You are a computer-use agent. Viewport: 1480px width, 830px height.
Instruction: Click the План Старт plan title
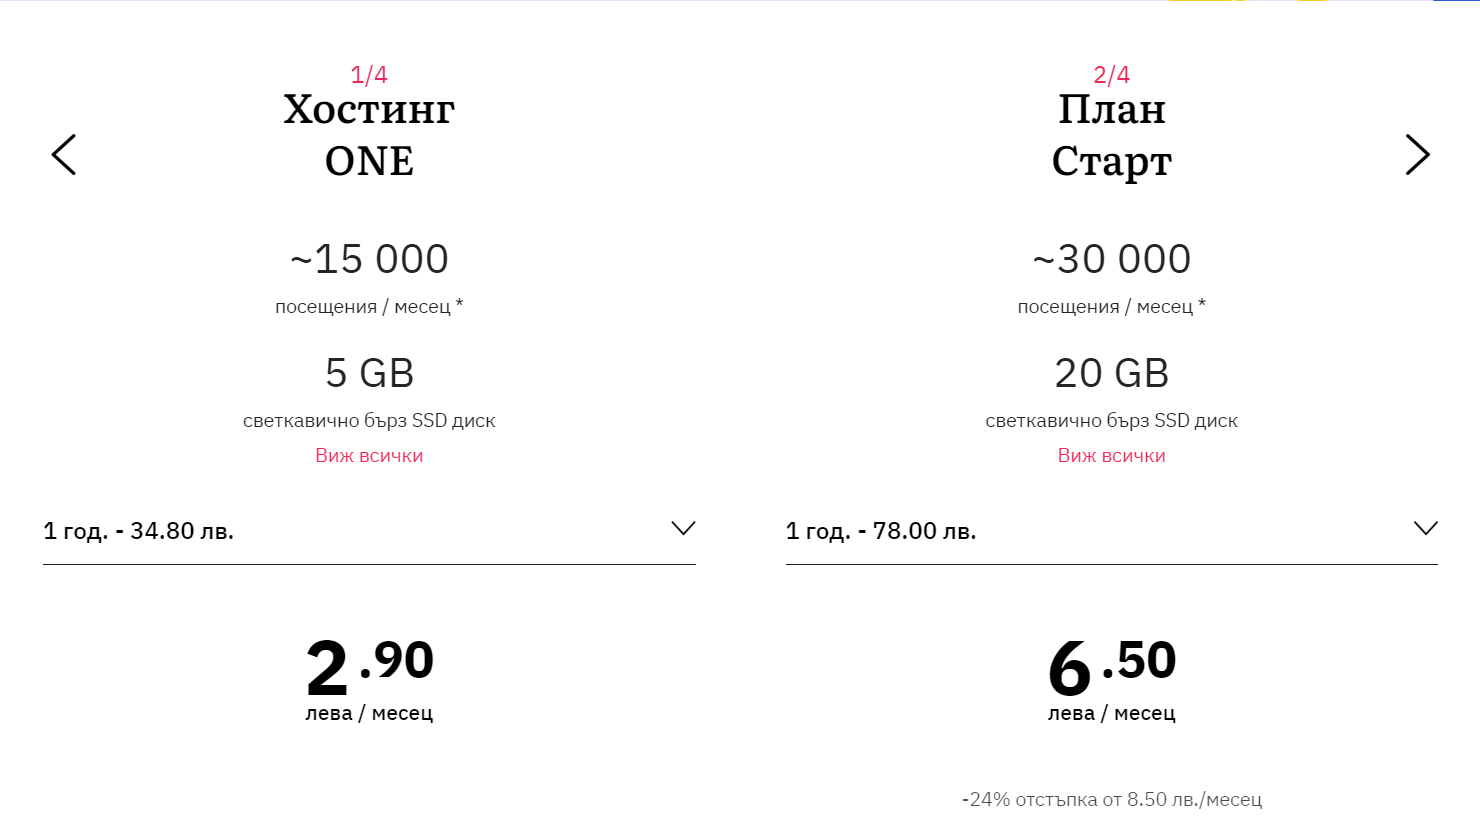click(x=1111, y=135)
